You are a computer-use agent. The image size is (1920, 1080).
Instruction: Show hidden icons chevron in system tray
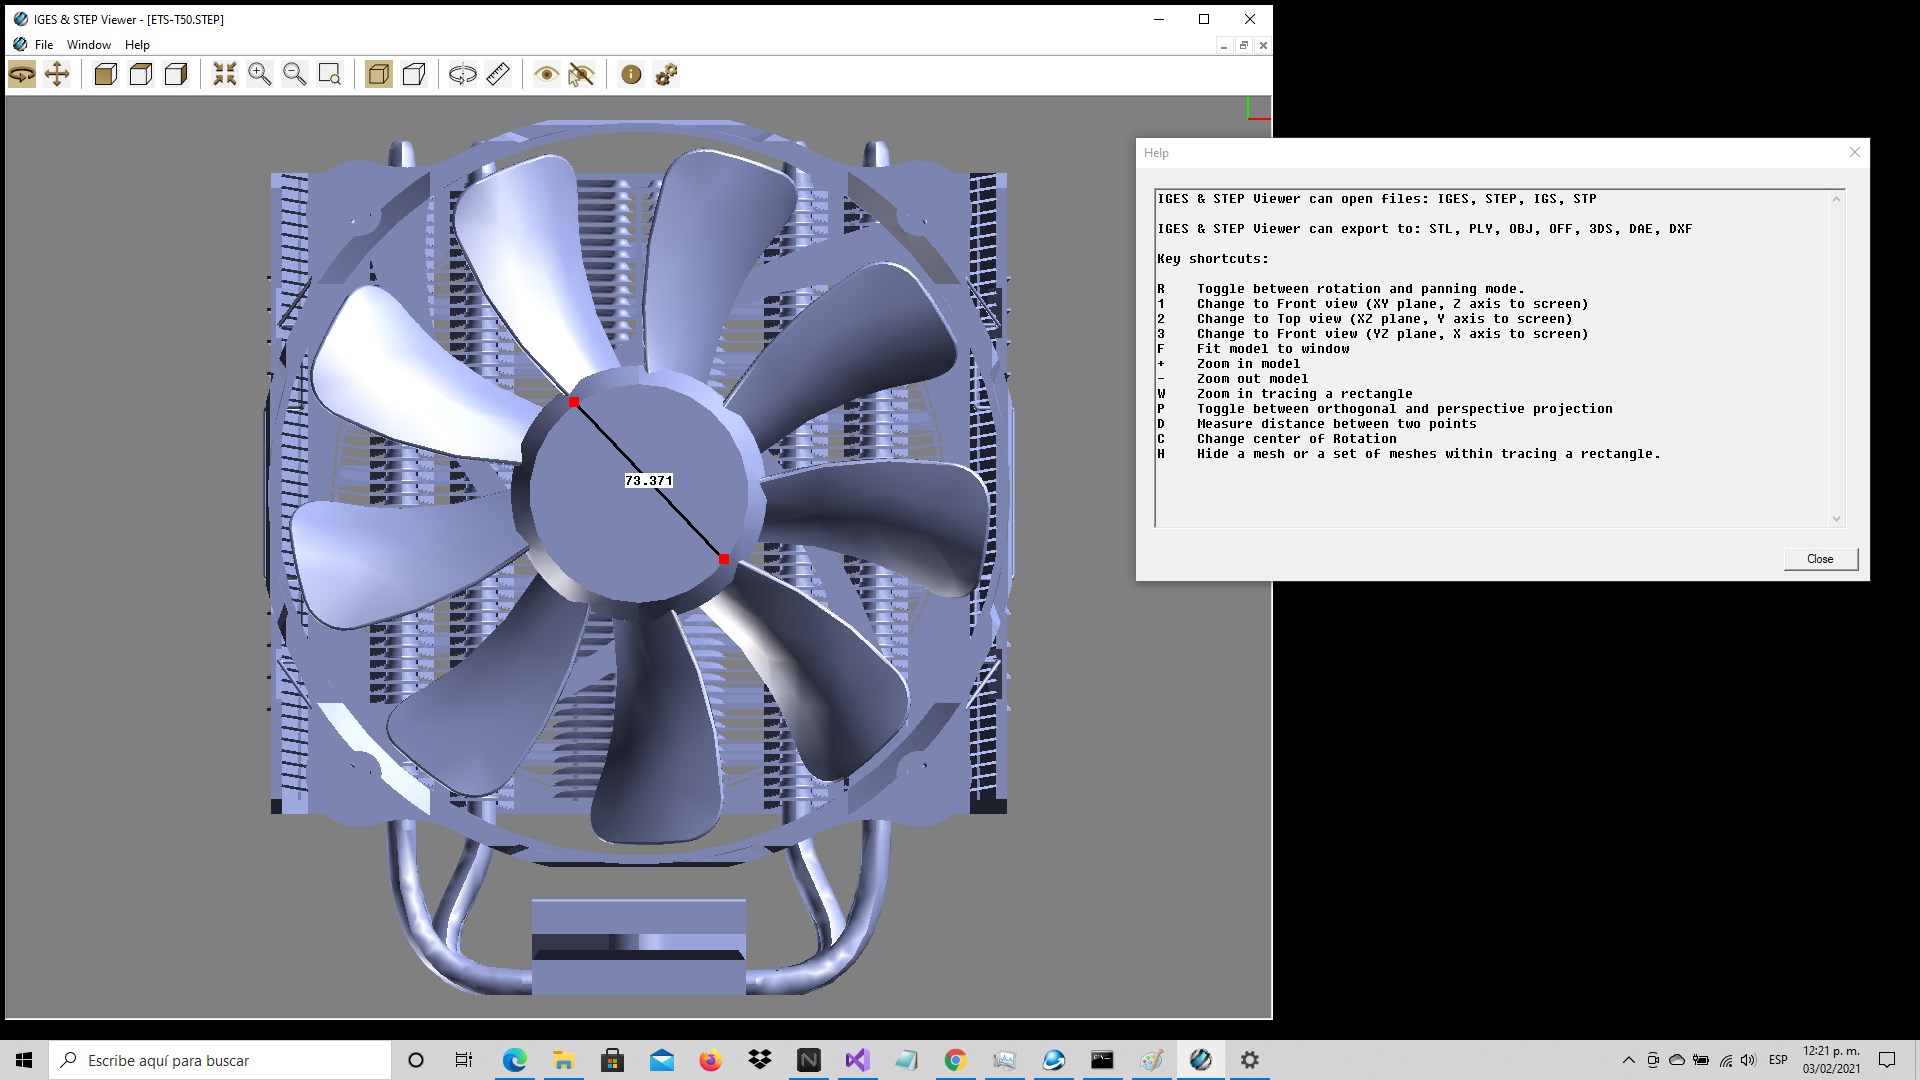1628,1060
